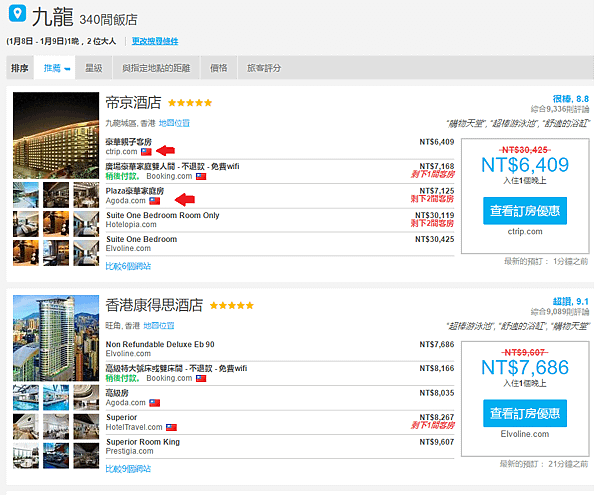This screenshot has width=600, height=495.
Task: Click the five-star rating of 香港康得思酒店
Action: coord(232,305)
